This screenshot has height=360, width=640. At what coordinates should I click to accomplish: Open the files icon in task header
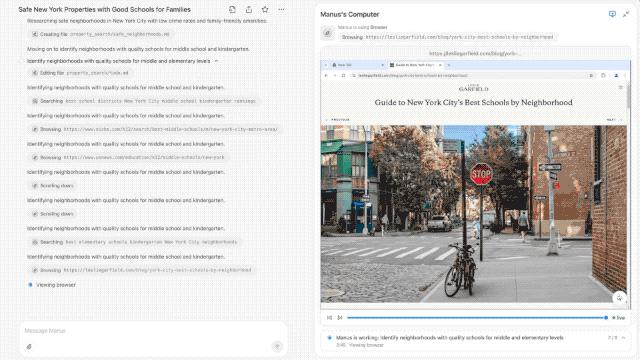click(x=232, y=9)
